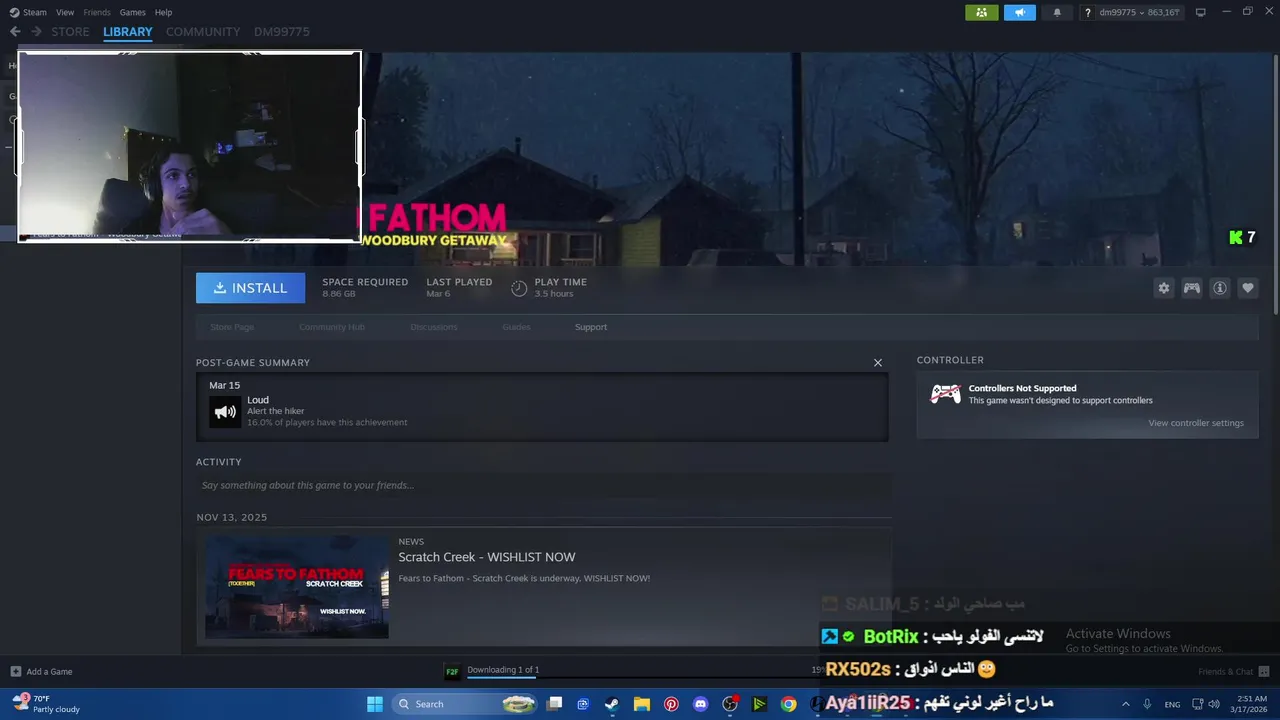Open game settings gear icon
Image resolution: width=1280 pixels, height=720 pixels.
[1164, 288]
